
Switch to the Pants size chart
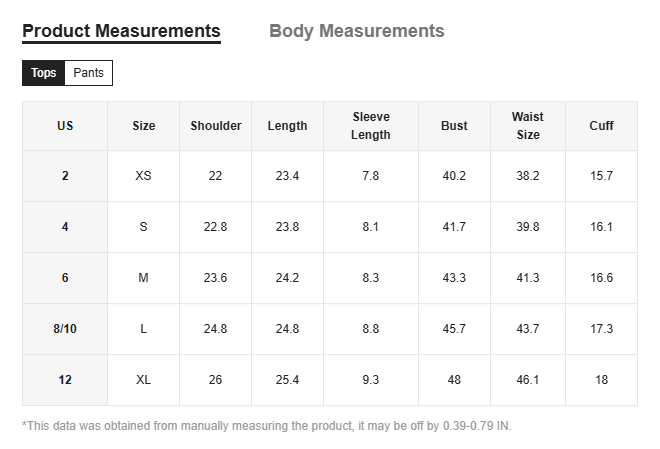point(88,73)
